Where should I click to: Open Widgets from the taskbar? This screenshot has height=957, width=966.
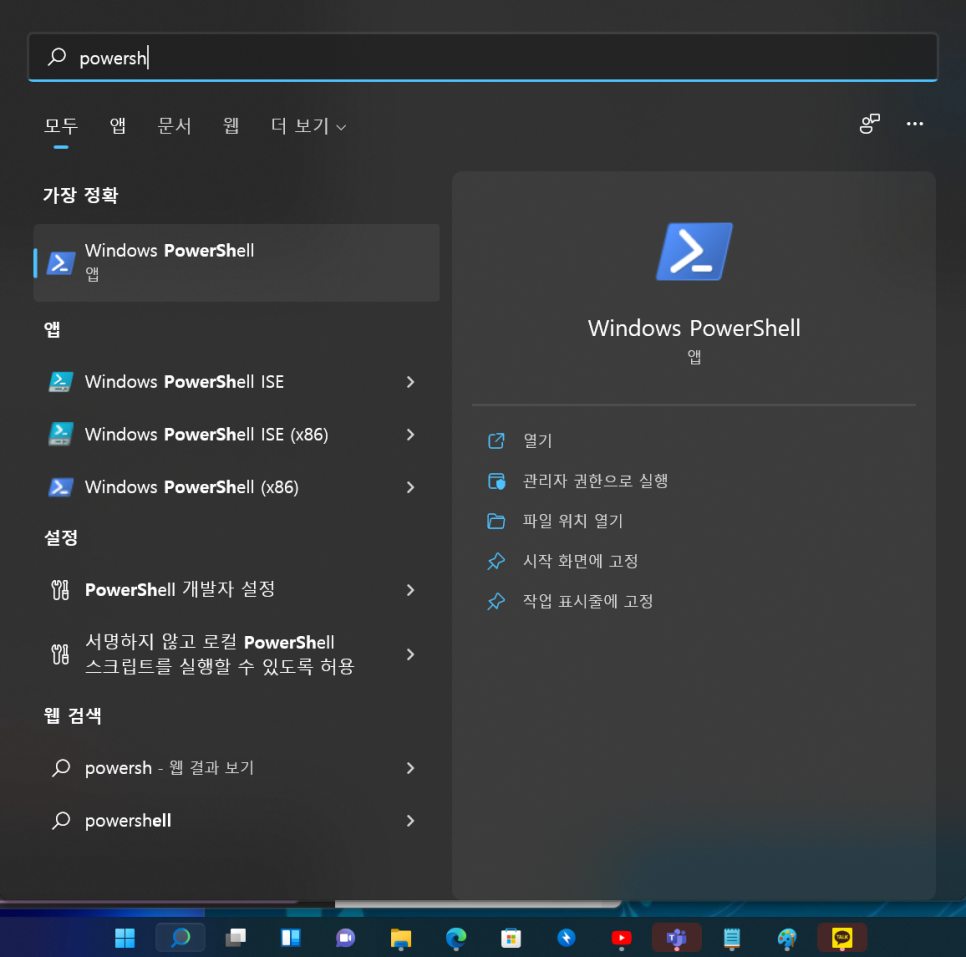pyautogui.click(x=290, y=938)
